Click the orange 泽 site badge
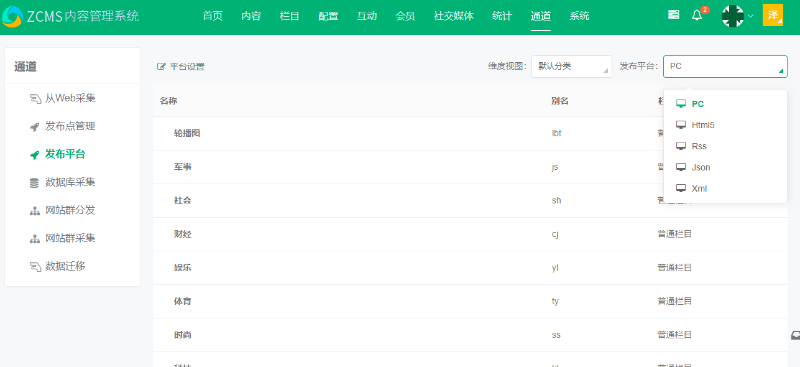 coord(772,15)
